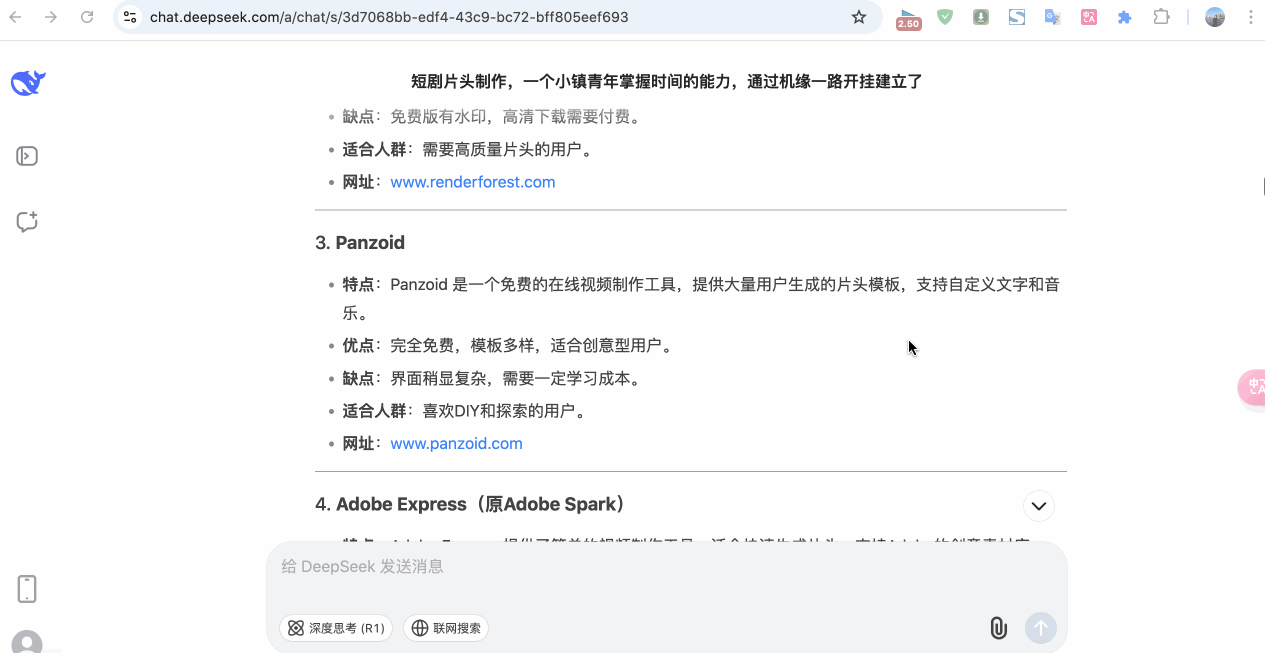Click the DeepSeek whale logo
Viewport: 1265px width, 653px height.
[28, 83]
